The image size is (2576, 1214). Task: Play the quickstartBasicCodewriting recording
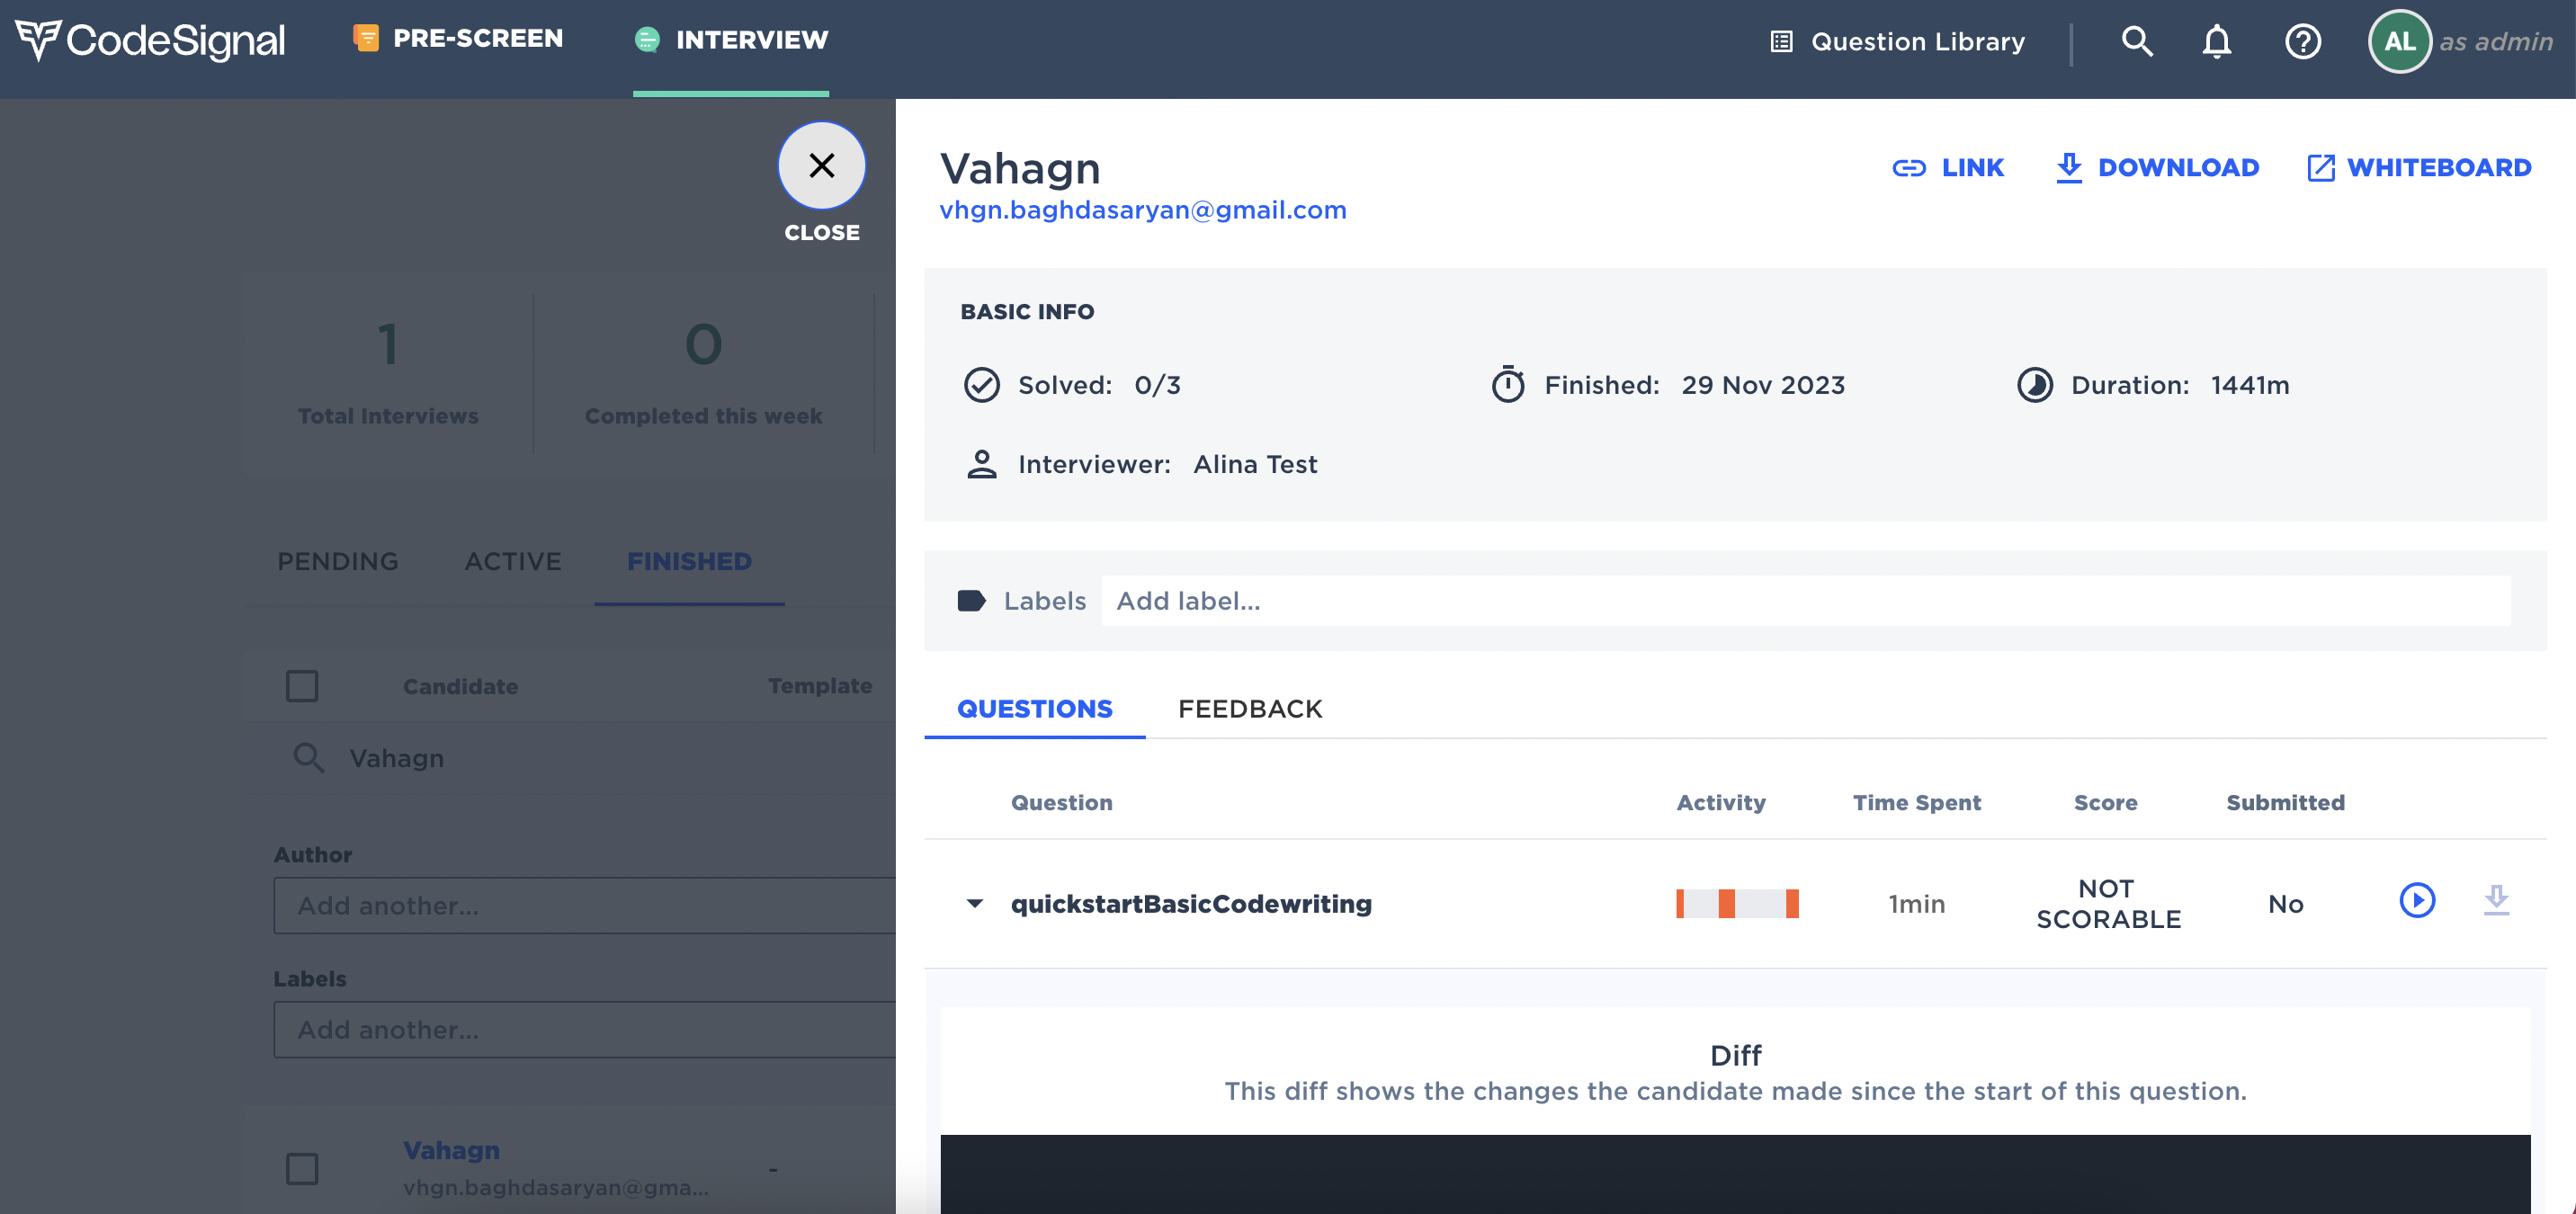[x=2416, y=901]
